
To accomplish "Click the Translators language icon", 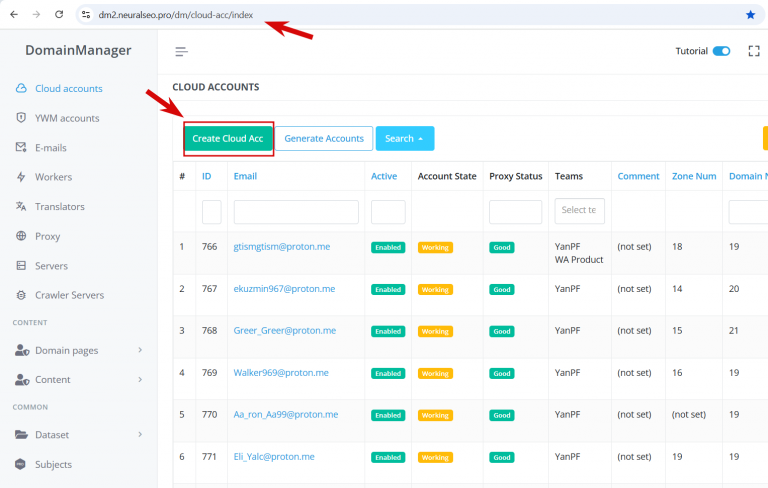I will point(21,206).
